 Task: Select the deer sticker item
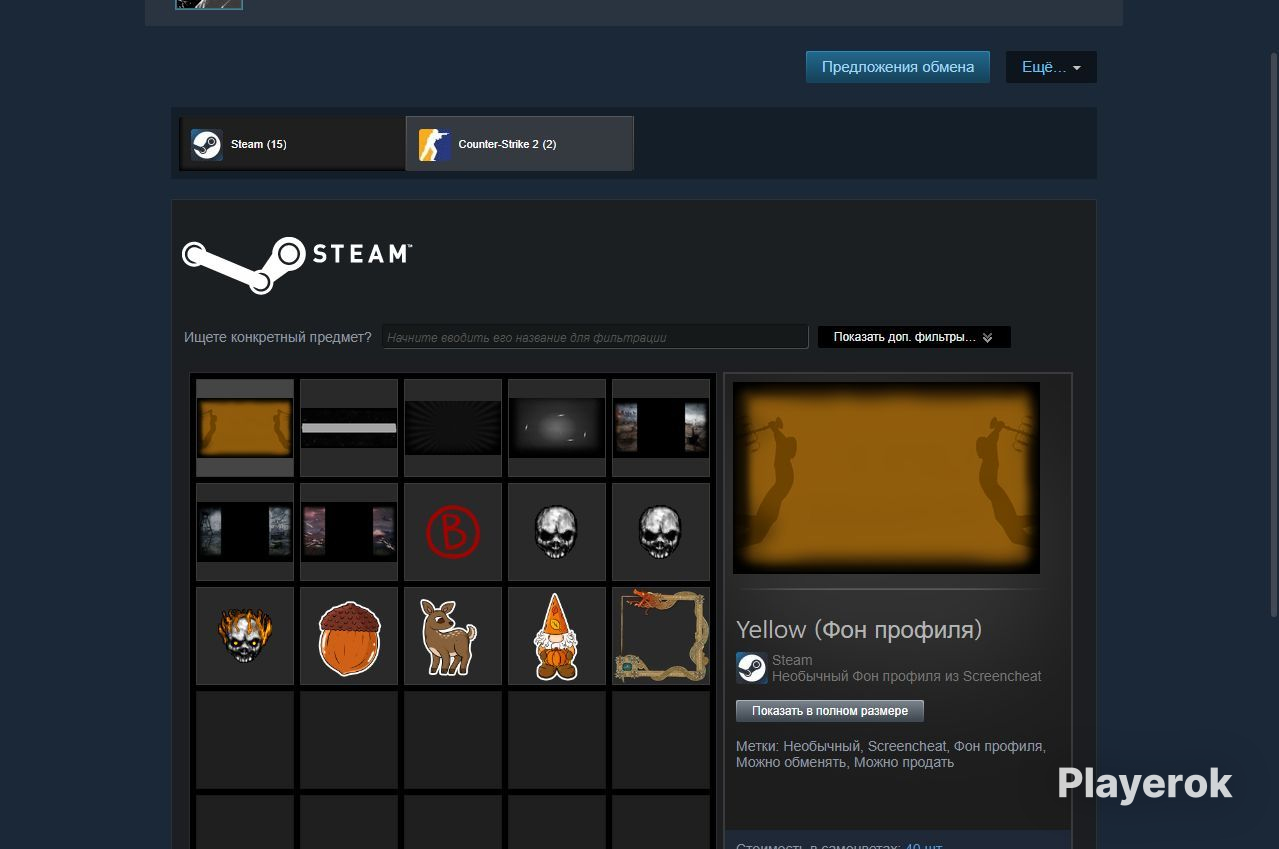[x=453, y=636]
